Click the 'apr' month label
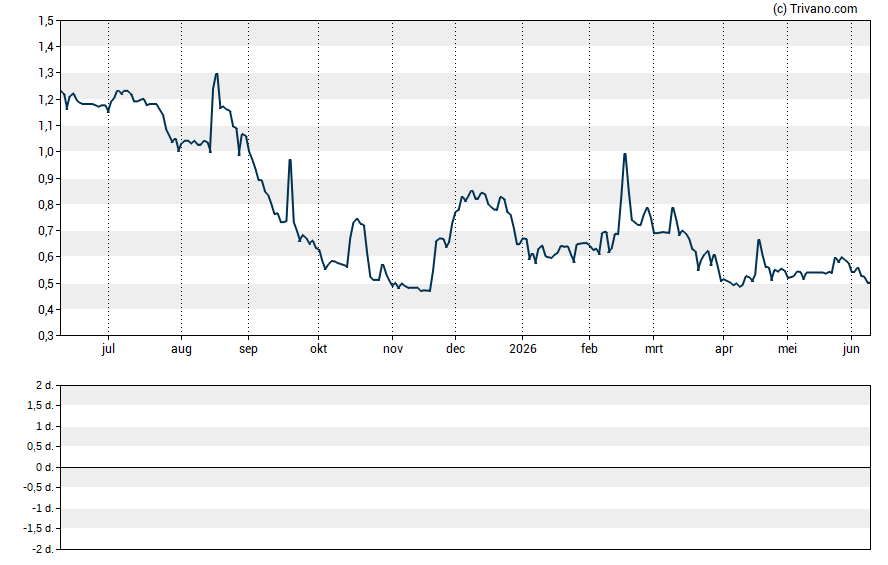Image resolution: width=888 pixels, height=565 pixels. coord(724,349)
